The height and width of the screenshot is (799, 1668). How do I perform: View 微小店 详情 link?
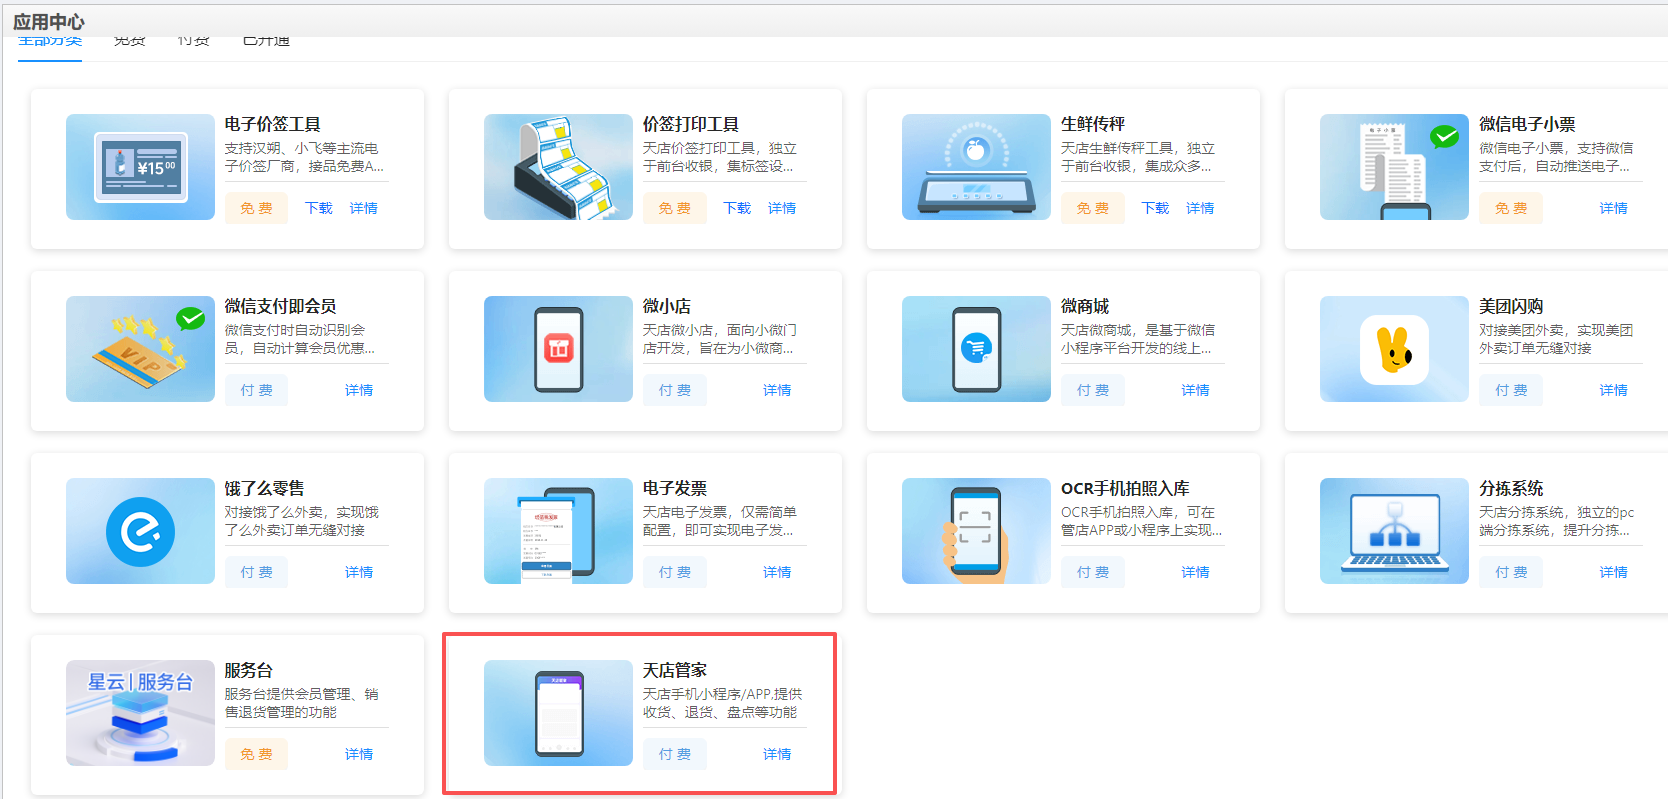coord(777,390)
